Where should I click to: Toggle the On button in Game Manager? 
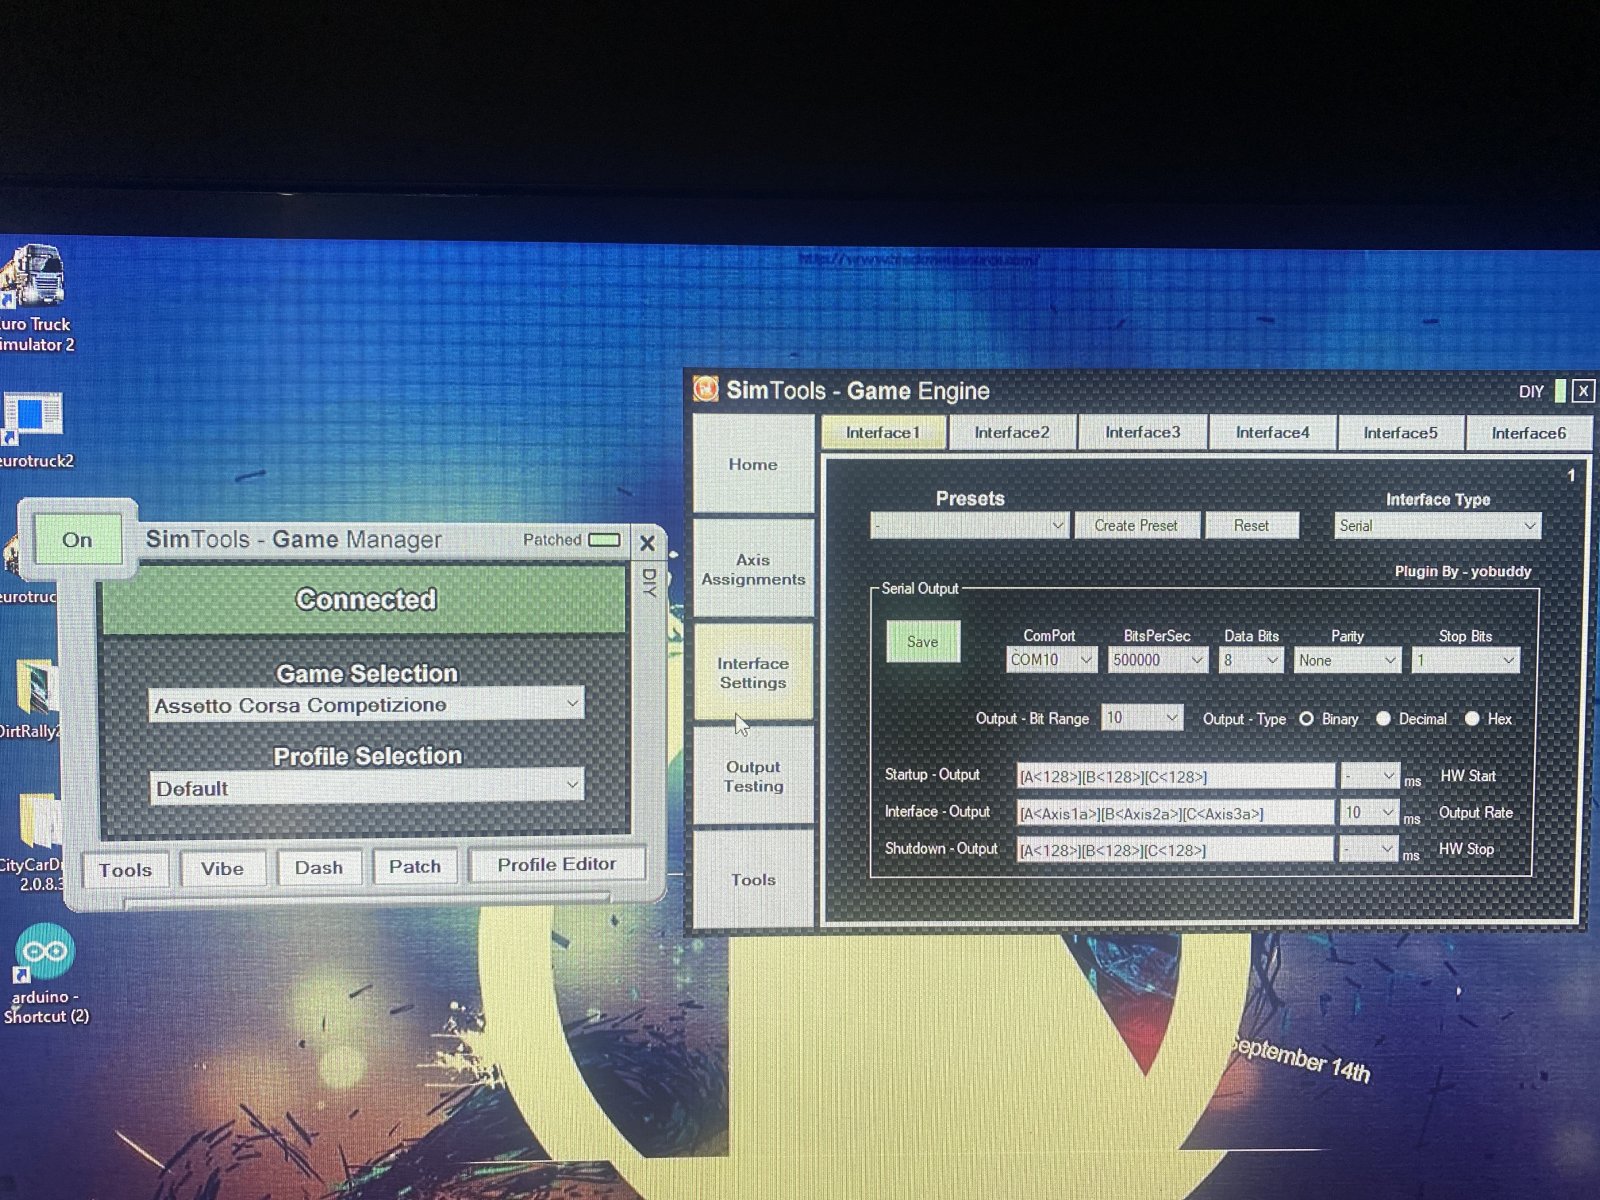point(77,540)
